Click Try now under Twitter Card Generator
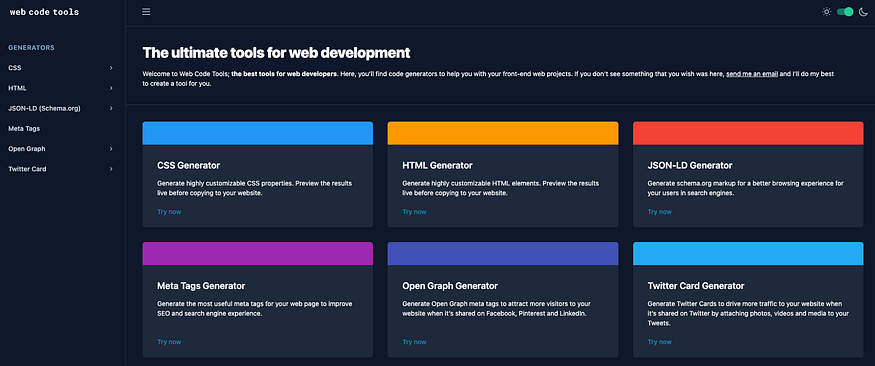This screenshot has height=366, width=875. click(x=660, y=342)
